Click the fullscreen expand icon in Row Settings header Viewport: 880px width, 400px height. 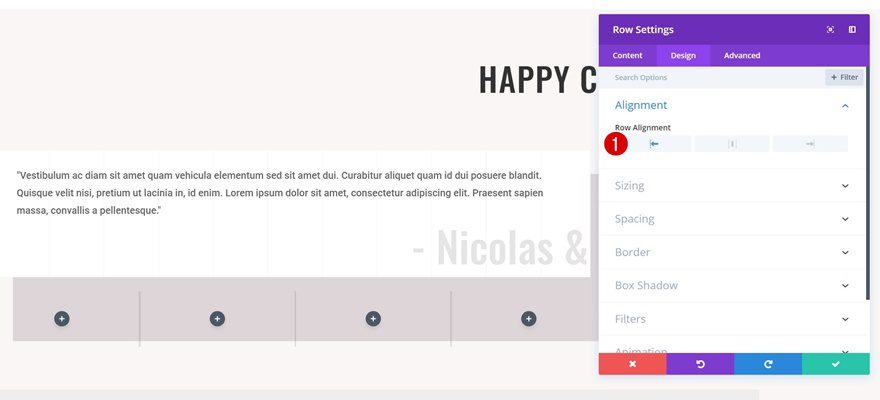click(x=830, y=30)
